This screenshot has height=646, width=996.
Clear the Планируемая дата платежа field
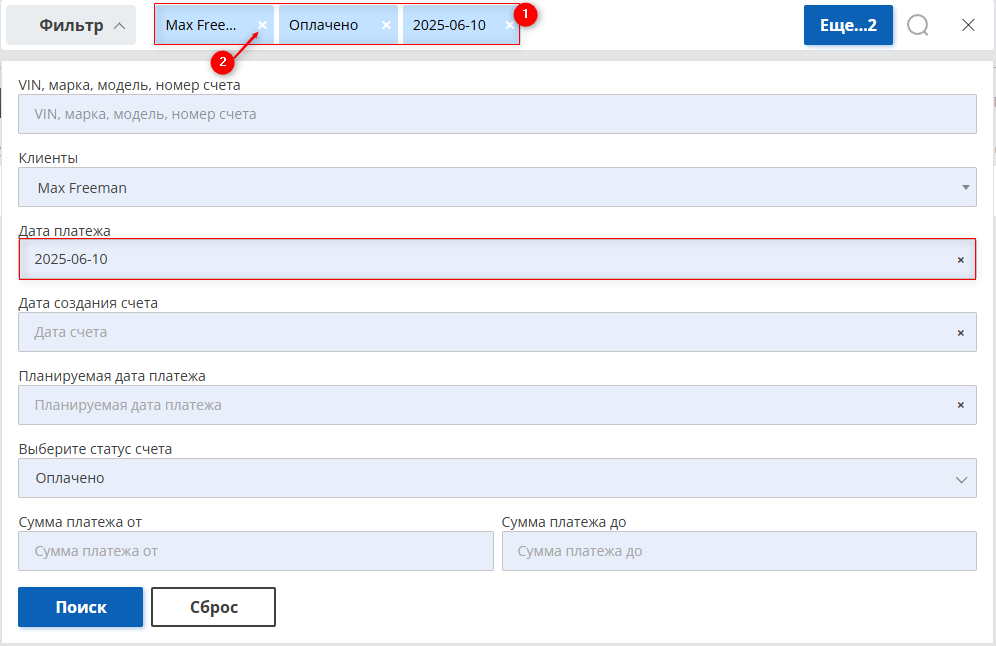[960, 405]
